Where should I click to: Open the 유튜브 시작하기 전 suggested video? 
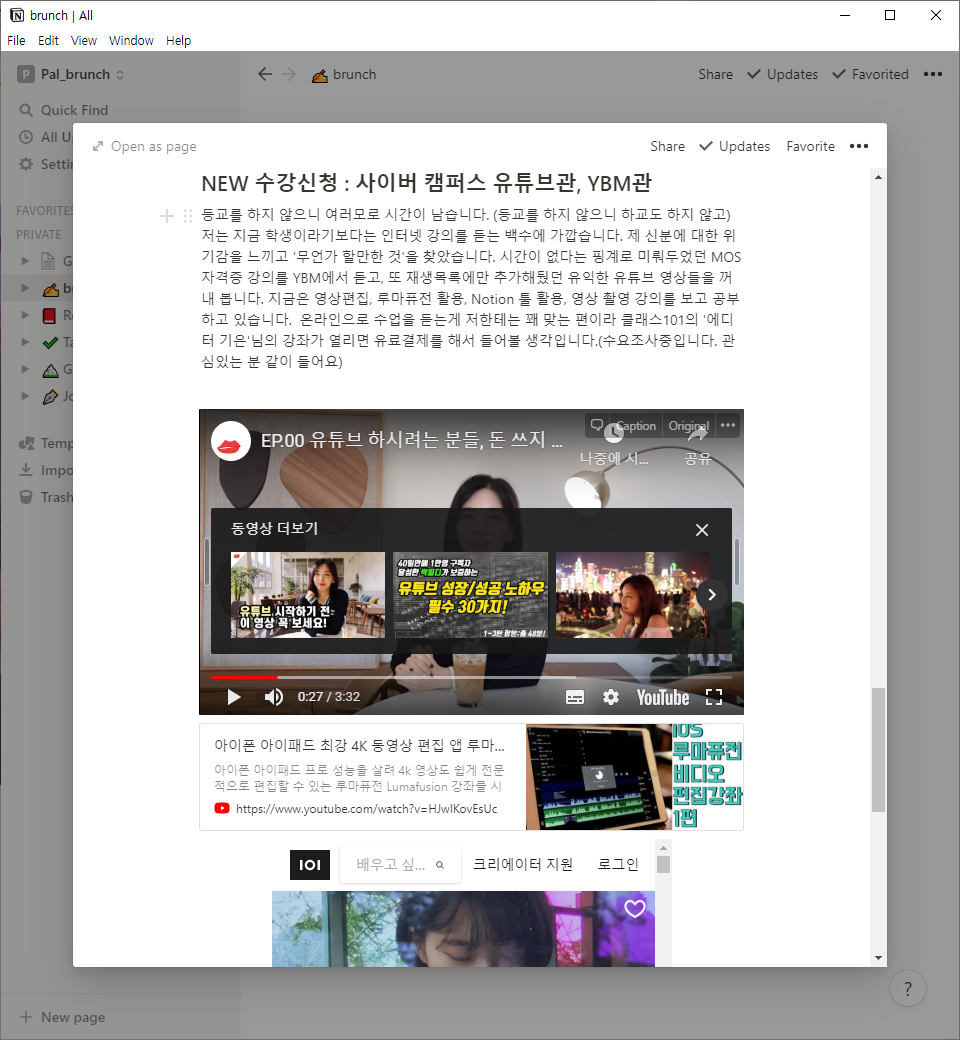[x=308, y=595]
